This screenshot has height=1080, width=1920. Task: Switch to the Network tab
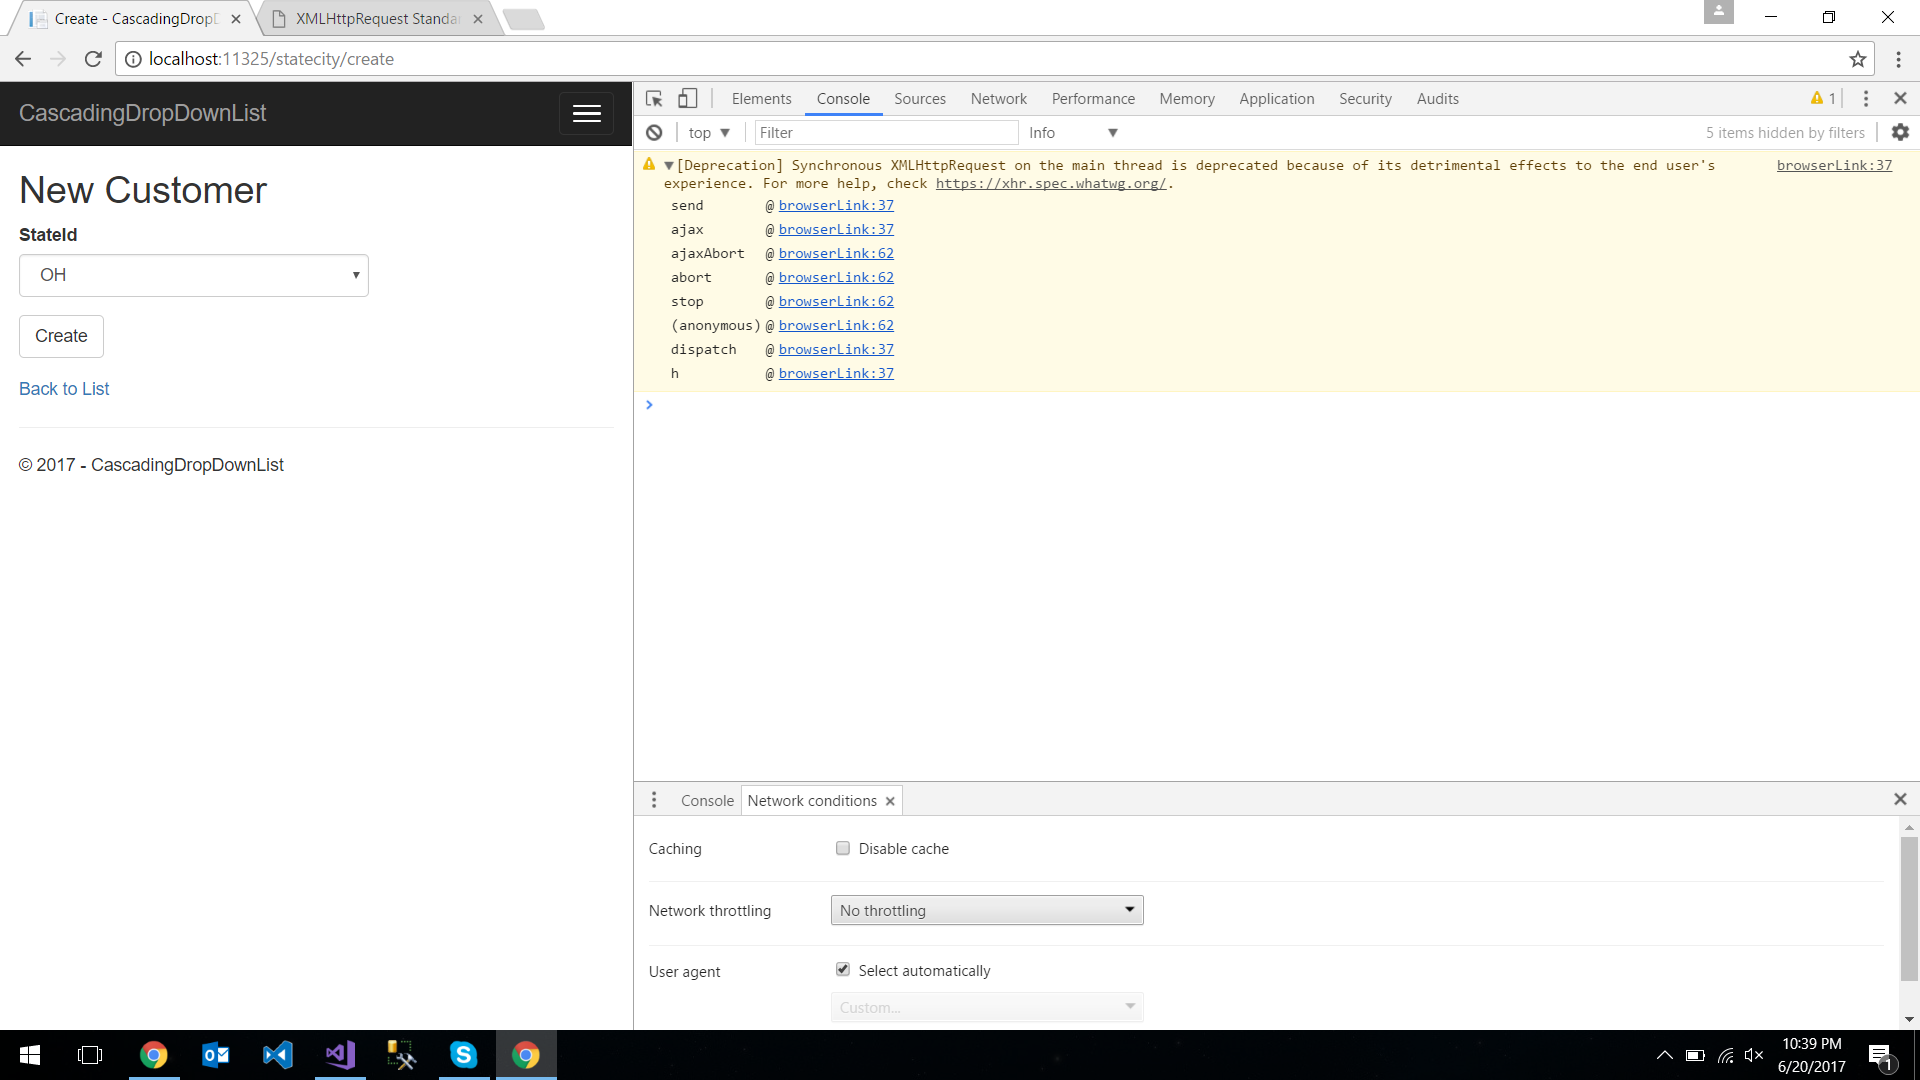pyautogui.click(x=998, y=98)
